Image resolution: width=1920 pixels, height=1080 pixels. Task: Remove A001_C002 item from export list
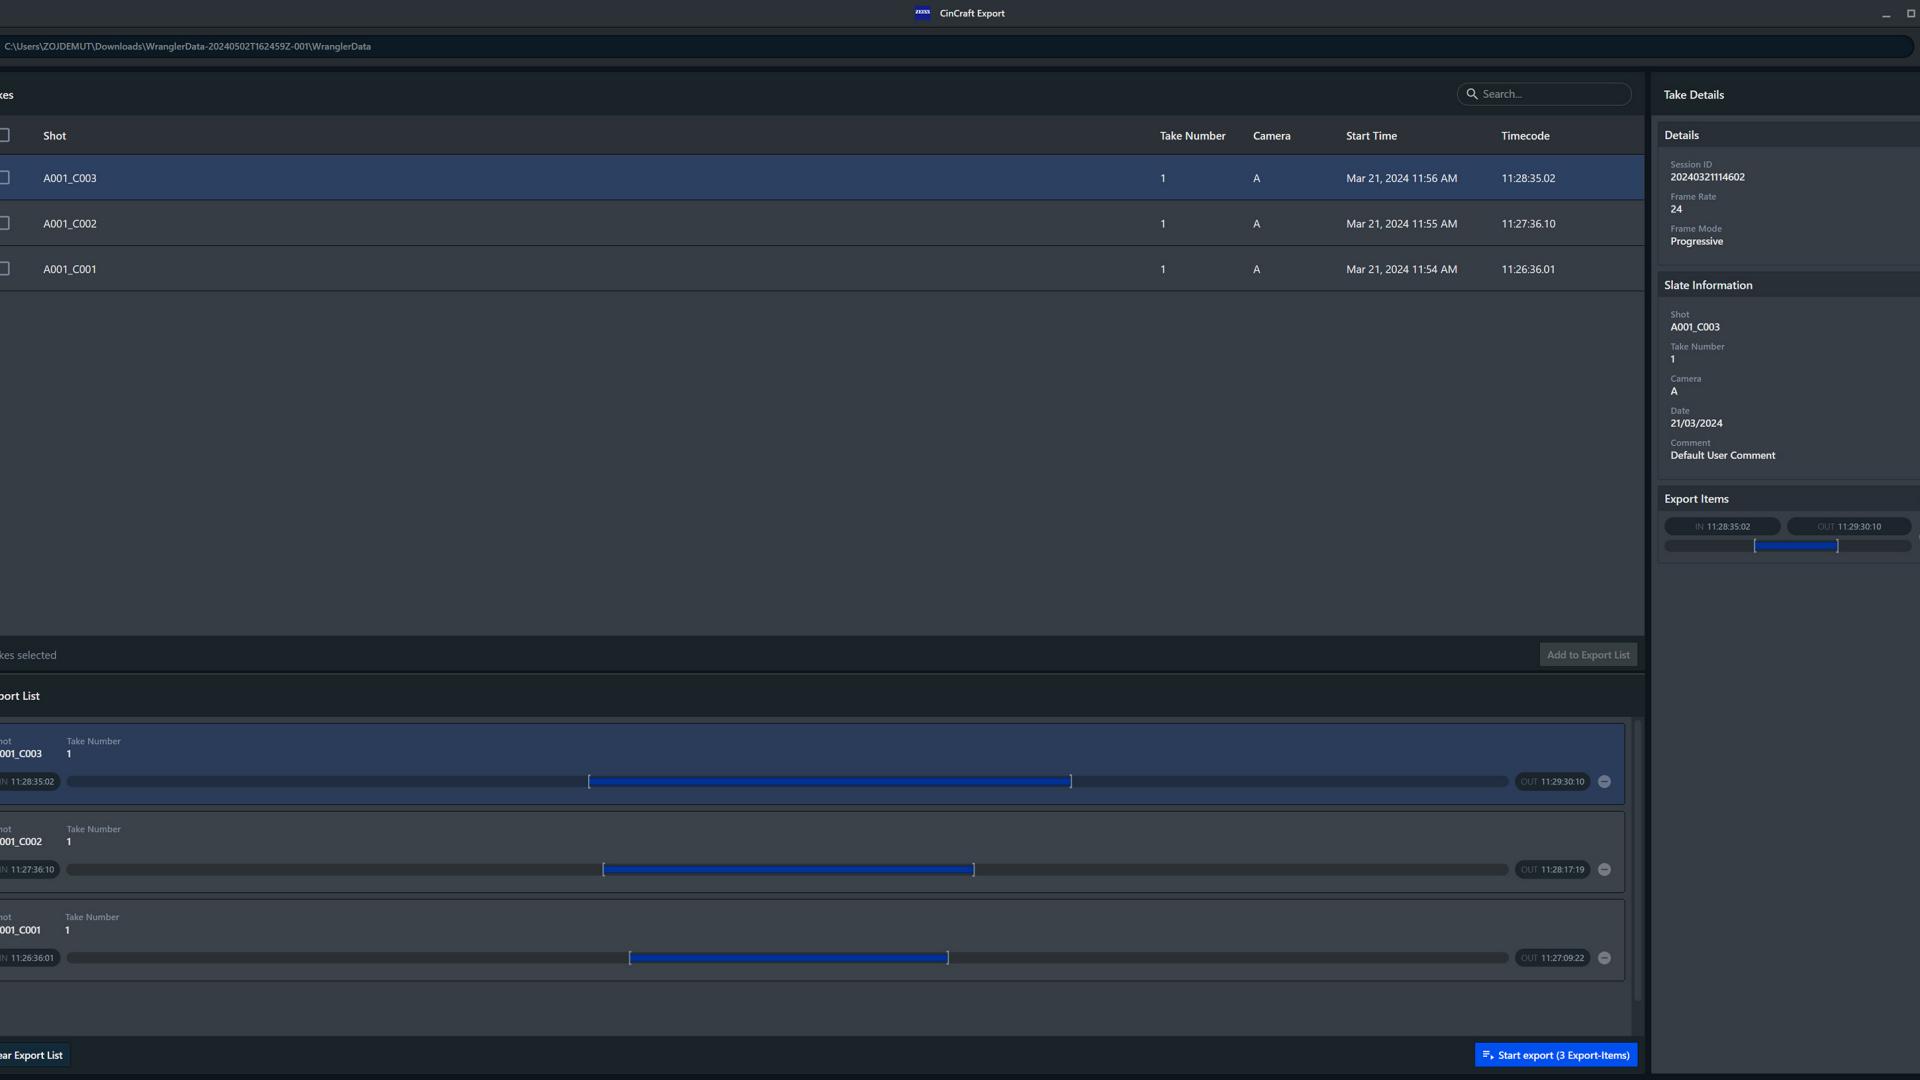1604,870
